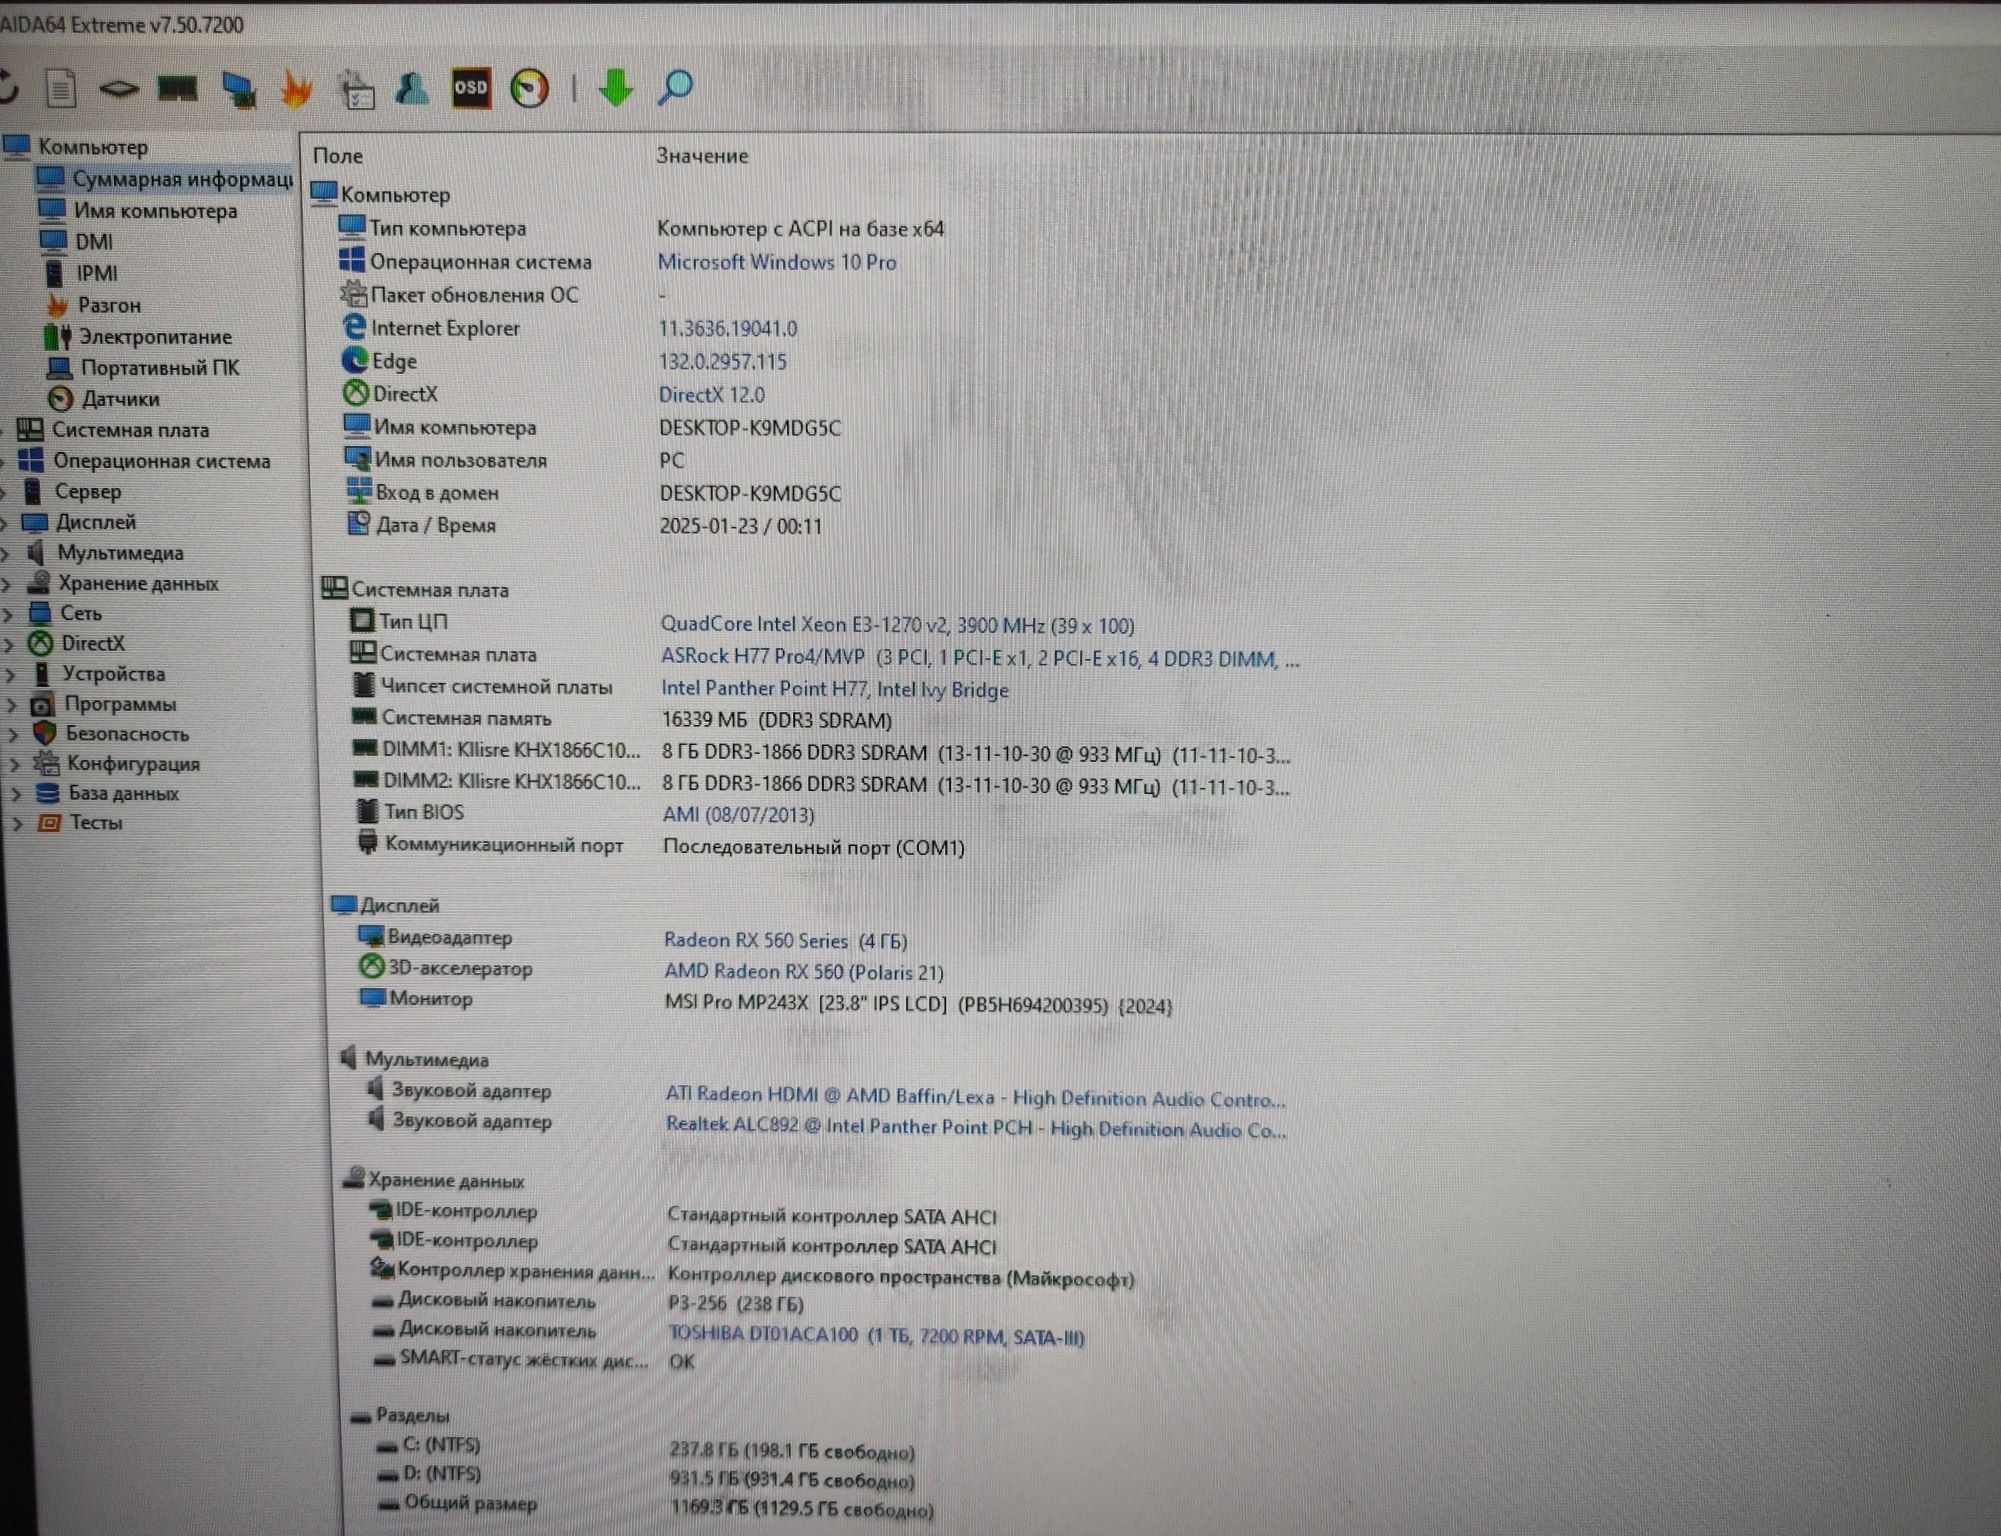Screen dimensions: 2001x1536
Task: Expand the DirectX tree node
Action: pos(8,644)
